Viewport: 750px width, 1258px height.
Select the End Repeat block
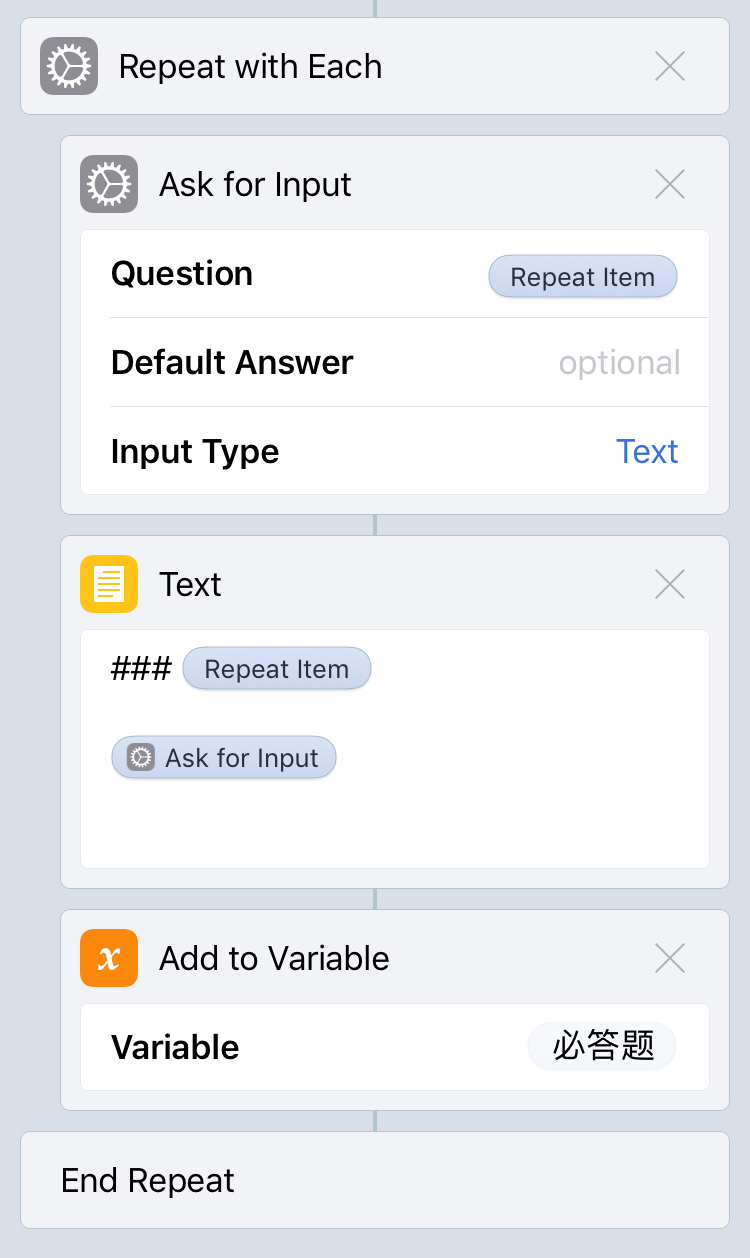tap(374, 1180)
